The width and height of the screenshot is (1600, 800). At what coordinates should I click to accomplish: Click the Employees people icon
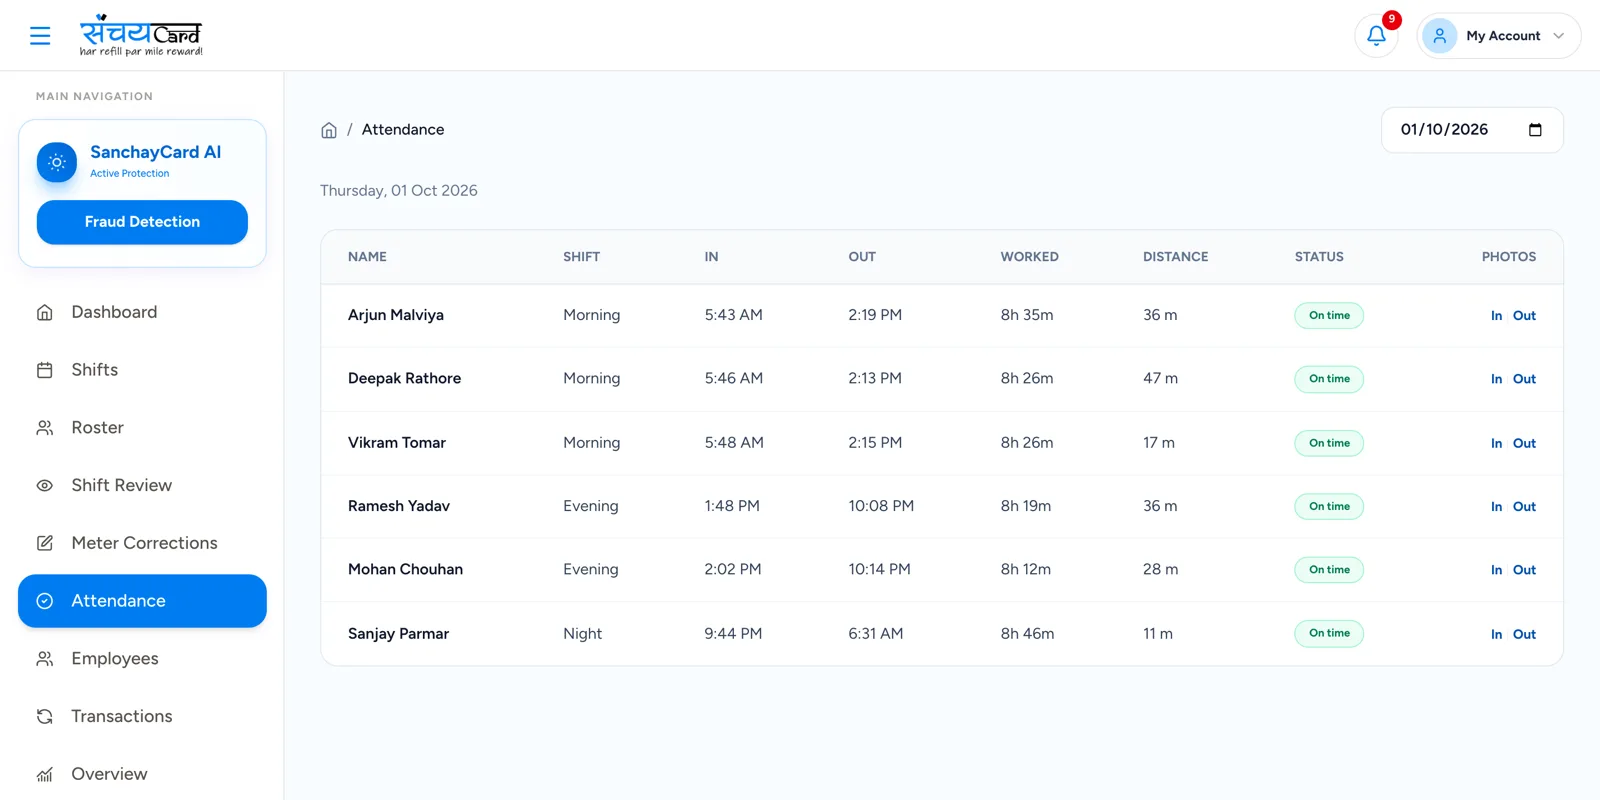45,659
